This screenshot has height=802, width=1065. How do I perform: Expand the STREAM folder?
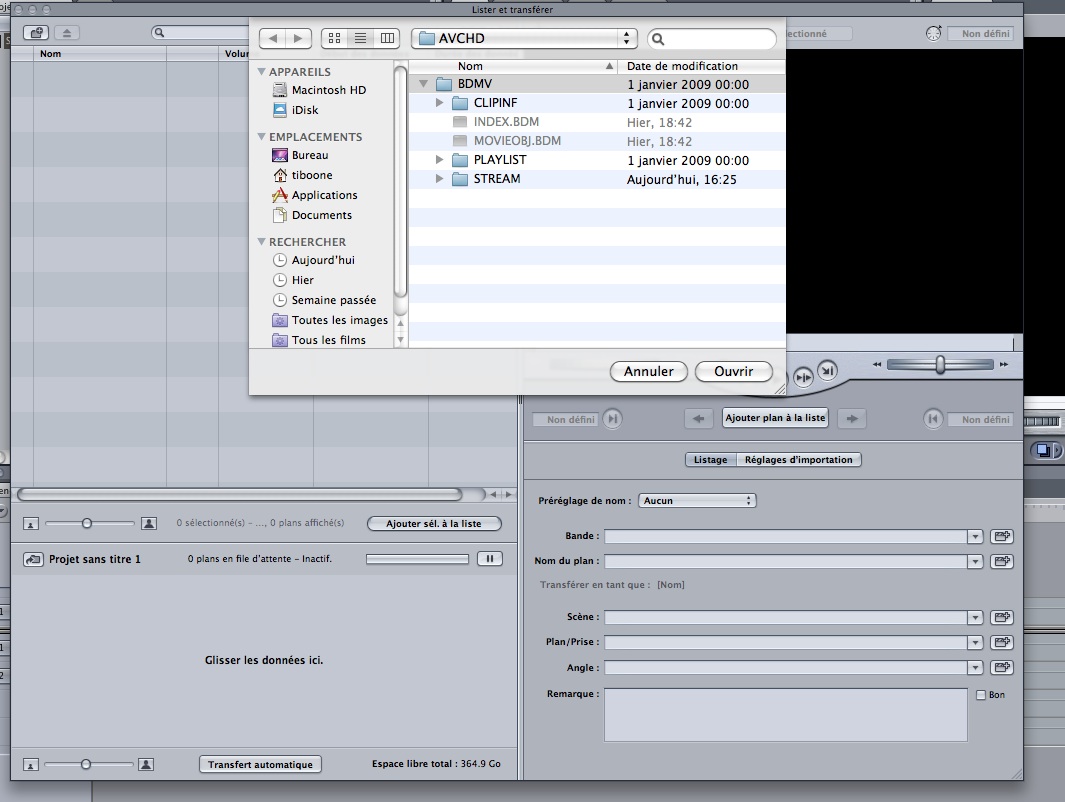pos(439,179)
